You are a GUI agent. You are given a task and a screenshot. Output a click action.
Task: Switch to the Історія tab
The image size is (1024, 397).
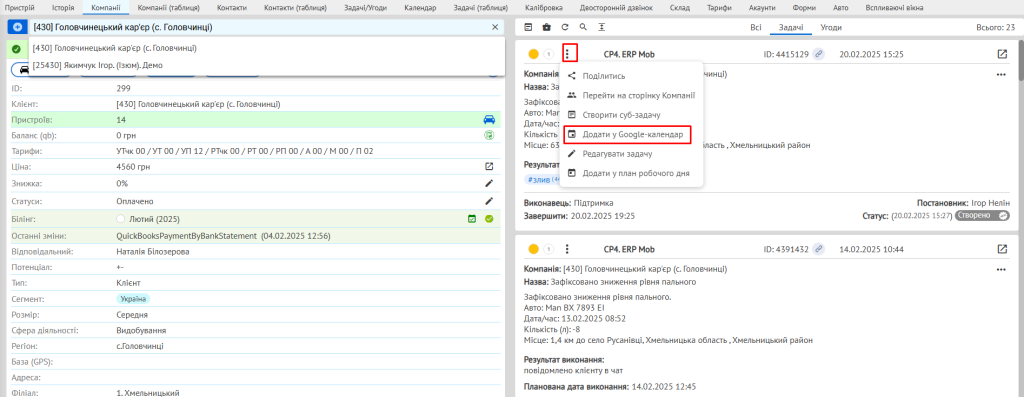[63, 8]
